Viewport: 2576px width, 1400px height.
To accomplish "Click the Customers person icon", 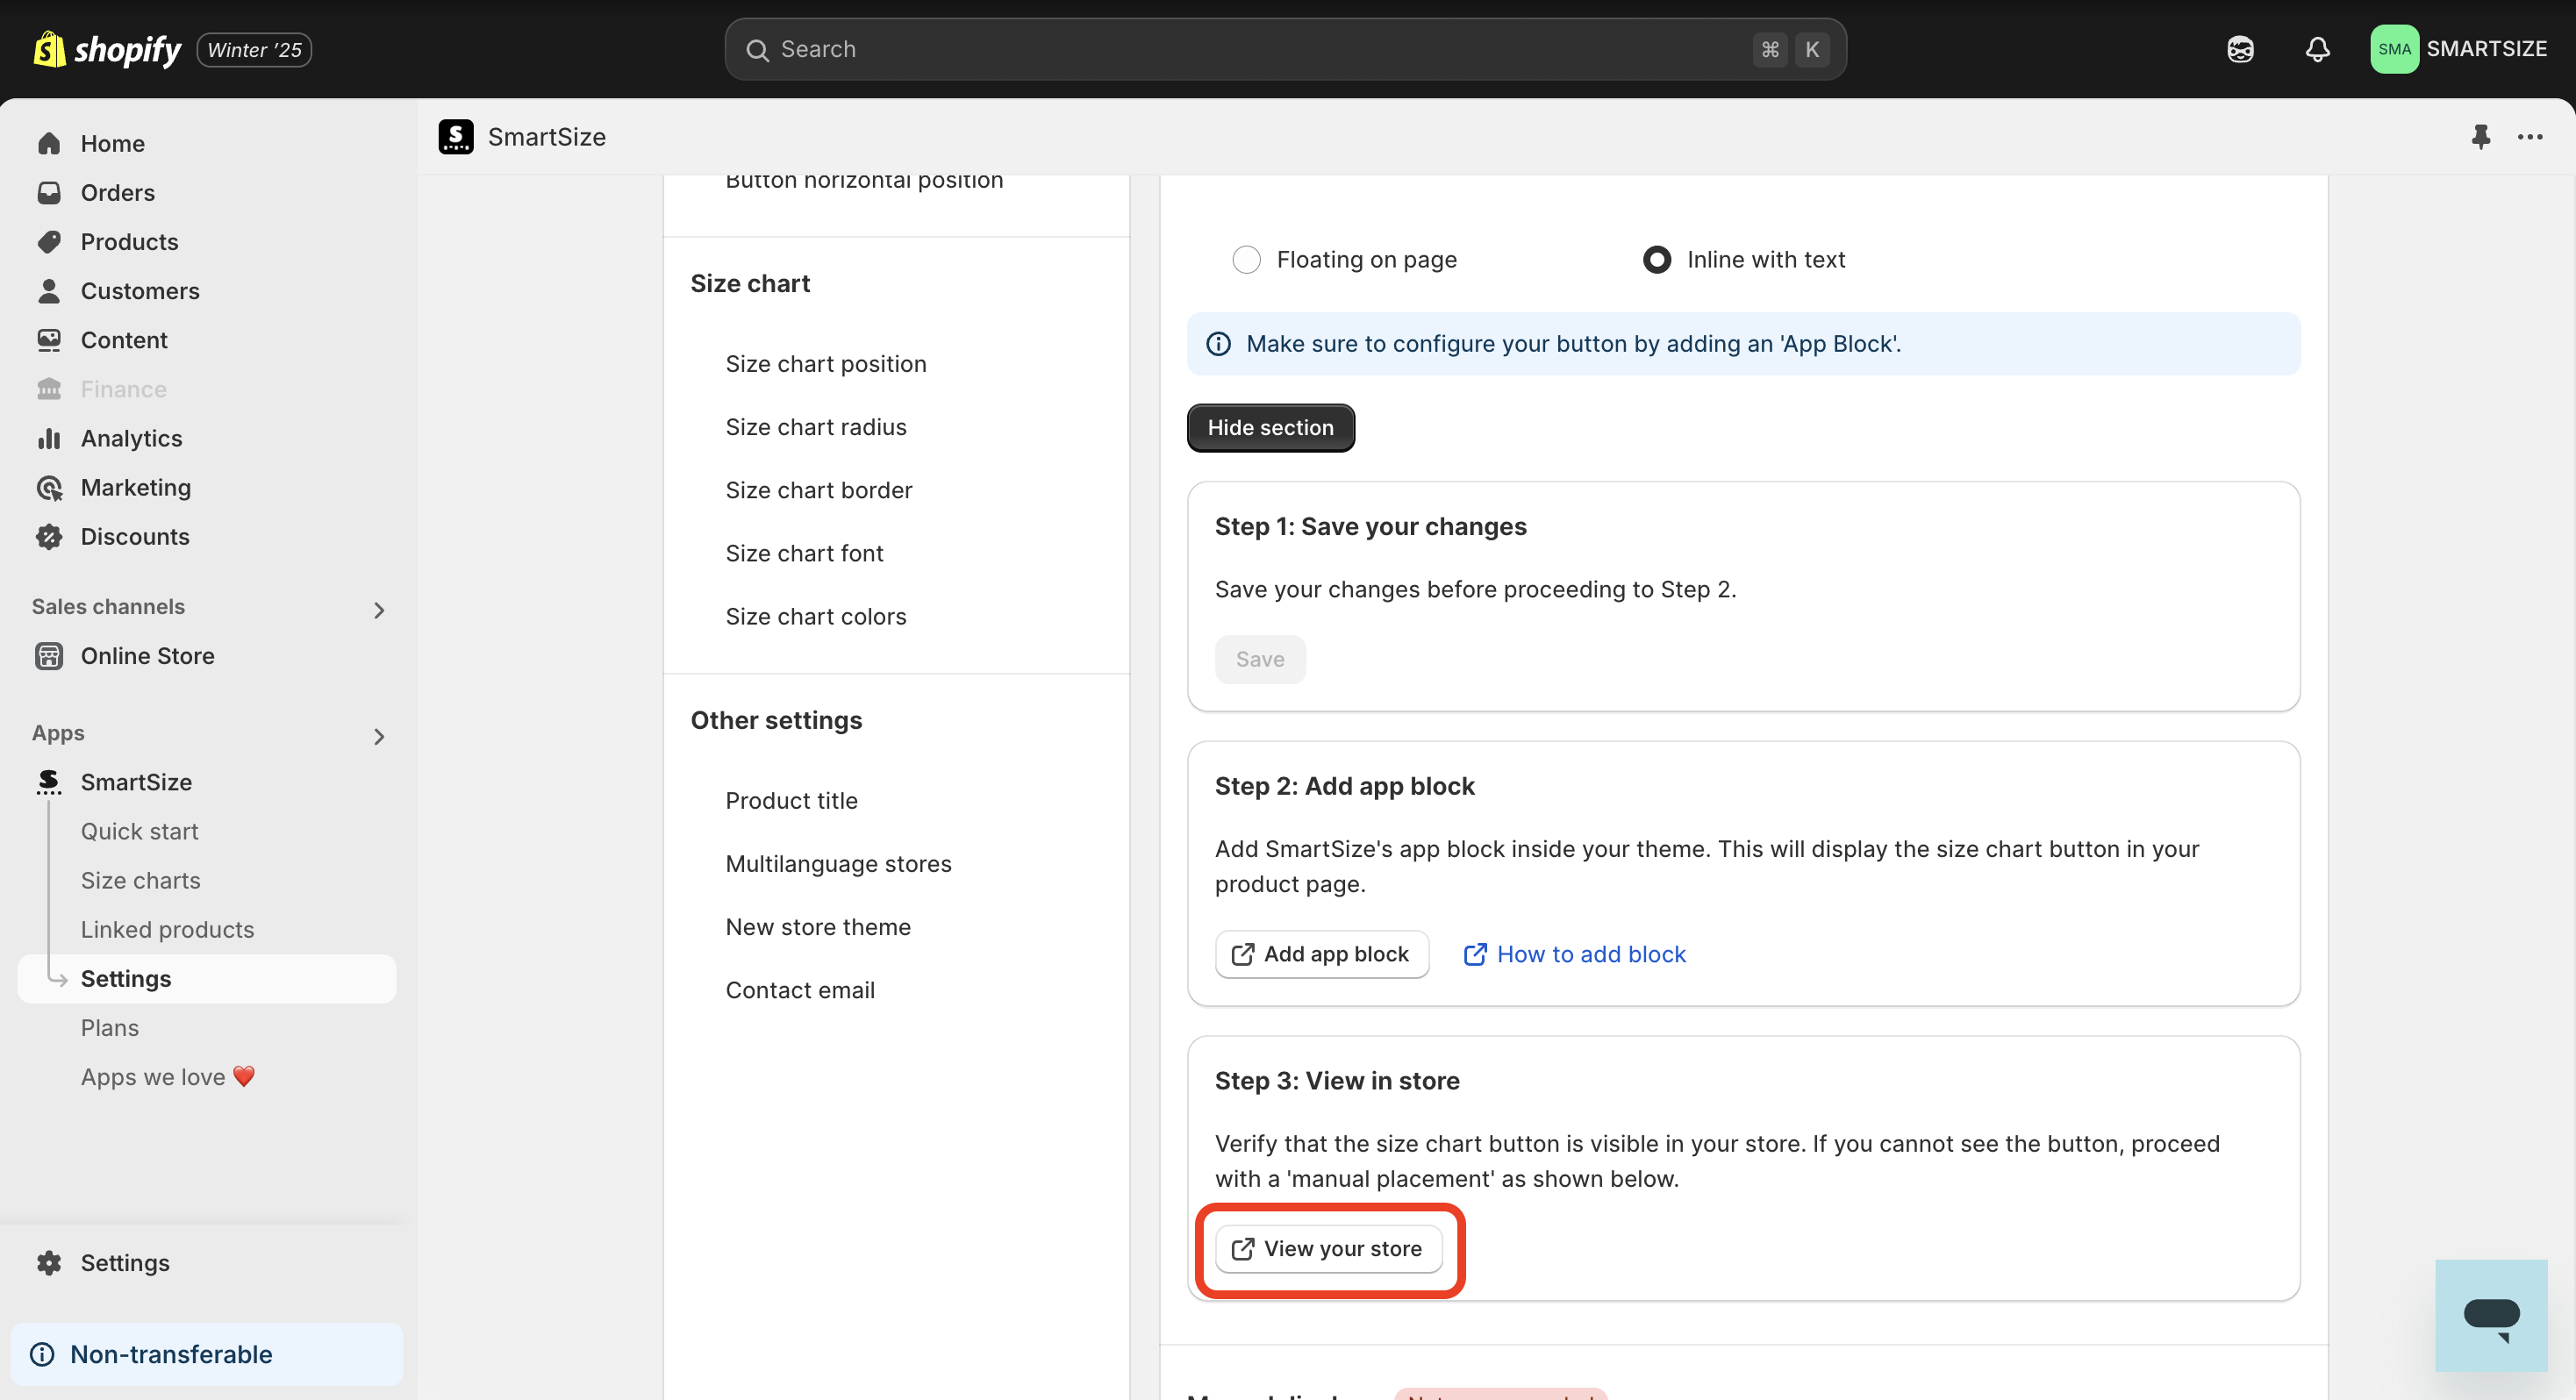I will click(49, 290).
